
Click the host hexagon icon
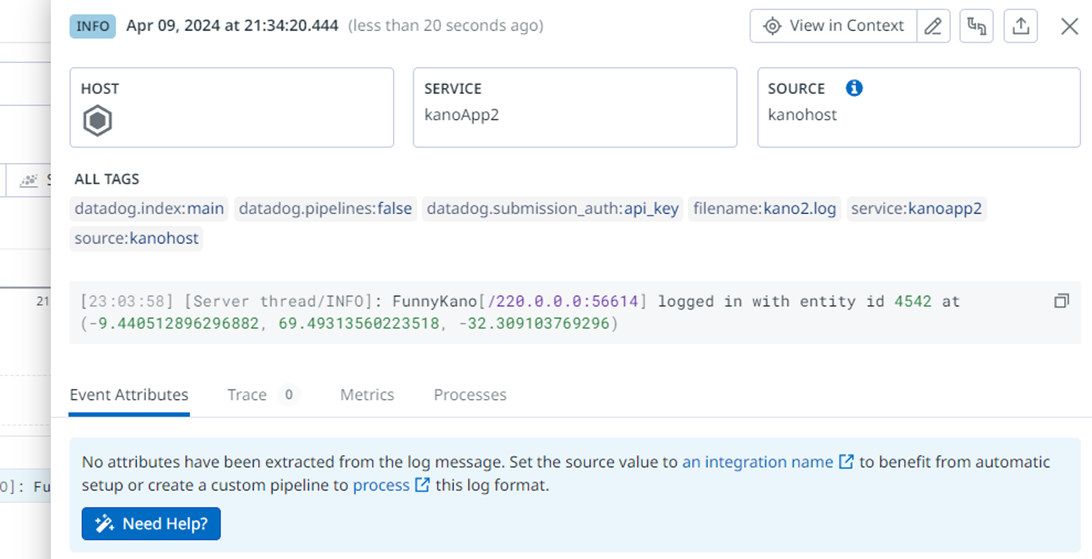(98, 121)
